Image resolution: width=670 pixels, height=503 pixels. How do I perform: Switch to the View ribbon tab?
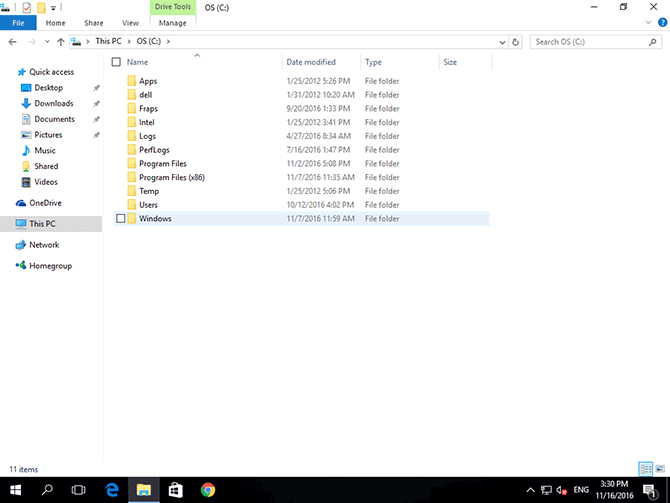pos(130,23)
